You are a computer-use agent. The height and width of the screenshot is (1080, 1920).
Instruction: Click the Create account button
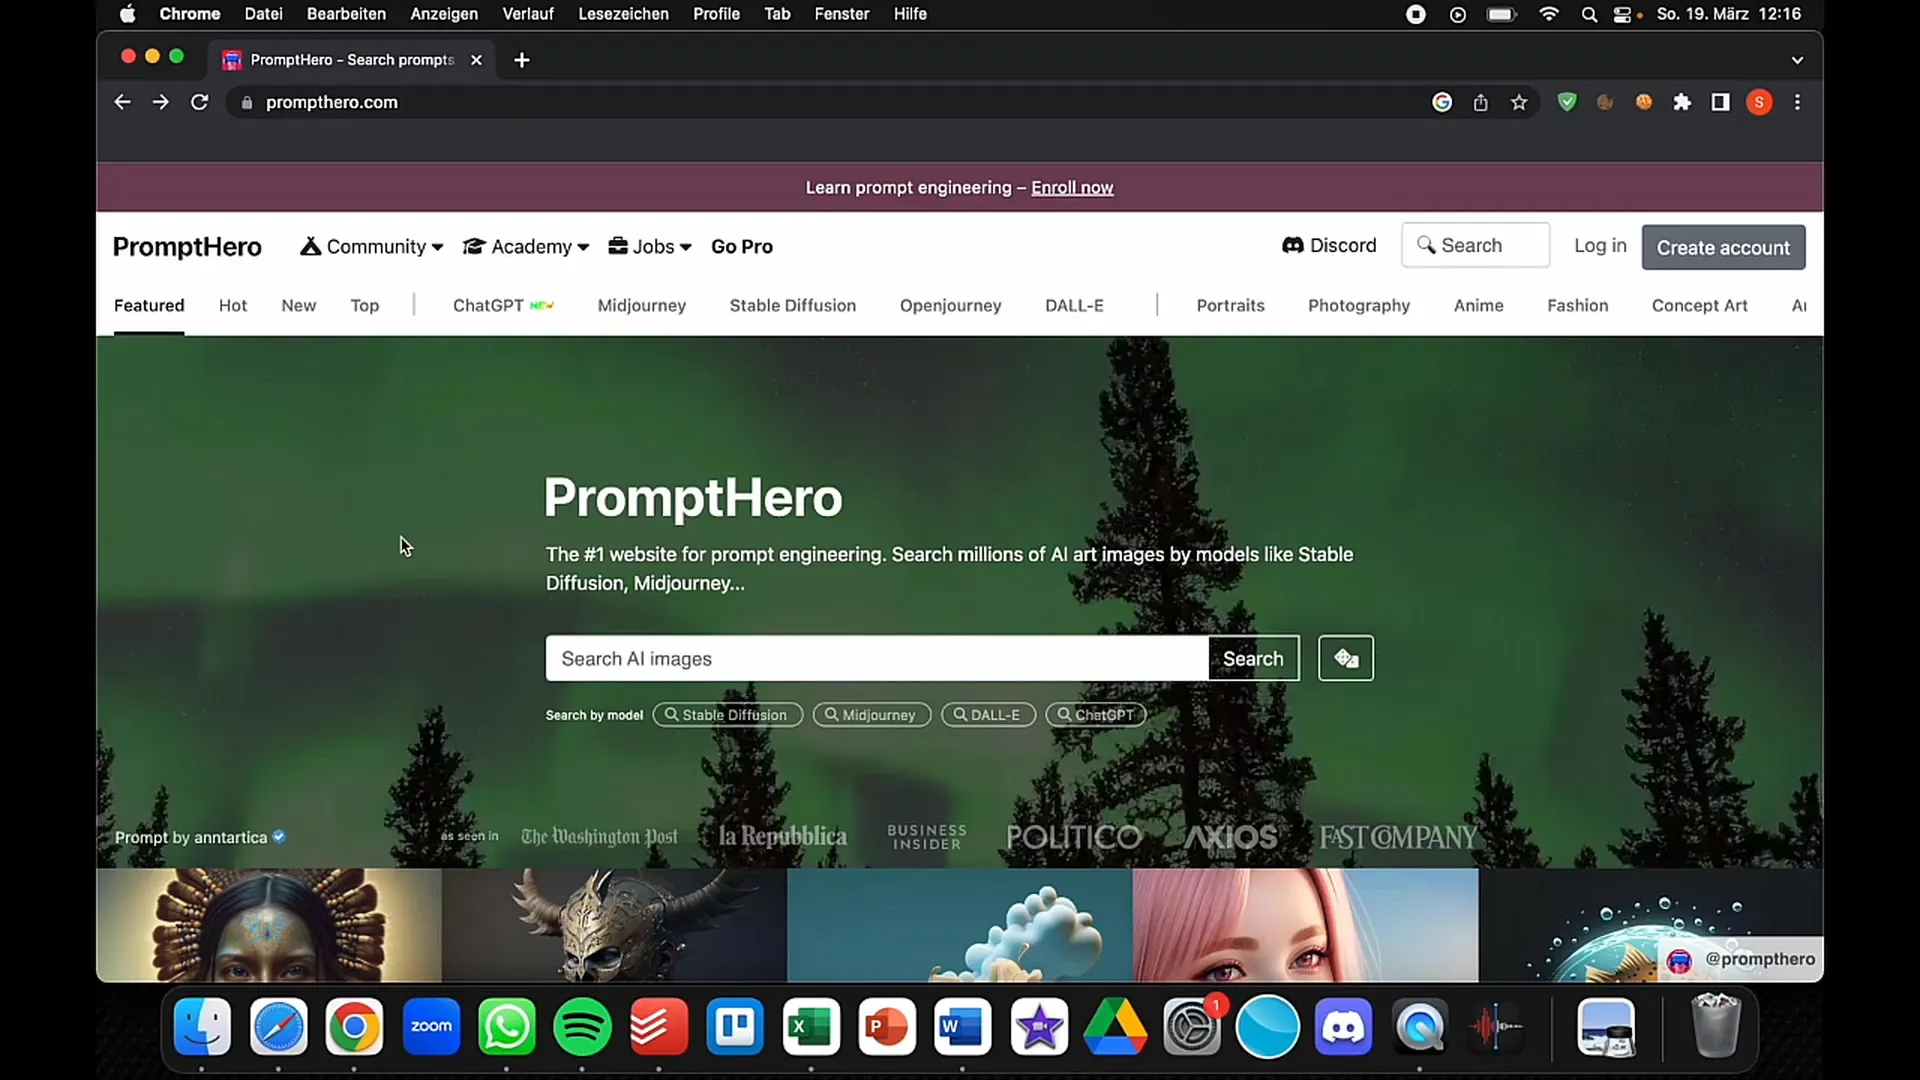[1724, 247]
